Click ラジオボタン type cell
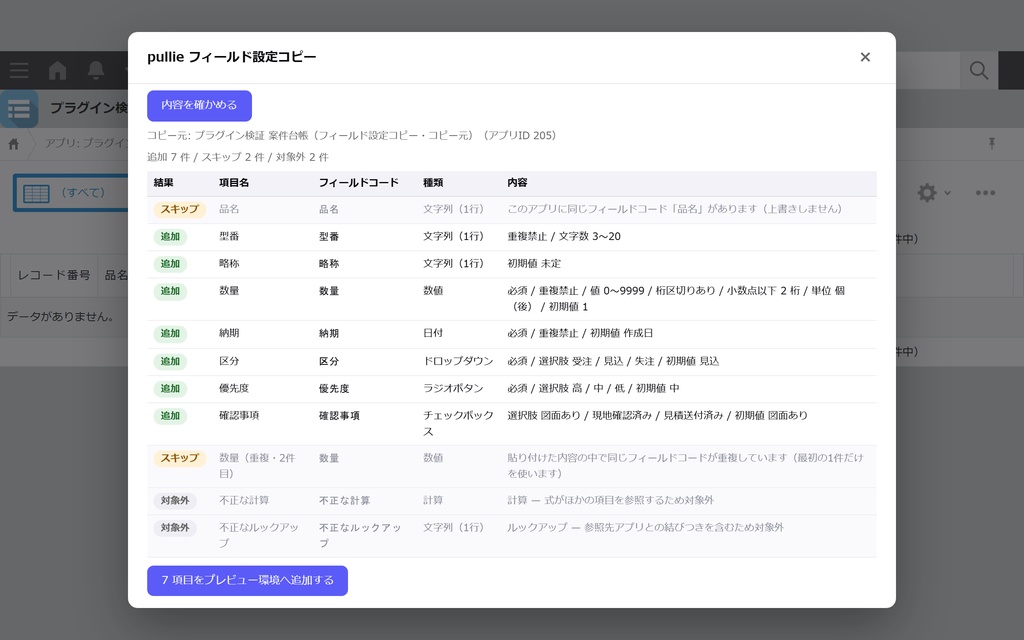Screen dimensions: 1024x640 pyautogui.click(x=453, y=389)
